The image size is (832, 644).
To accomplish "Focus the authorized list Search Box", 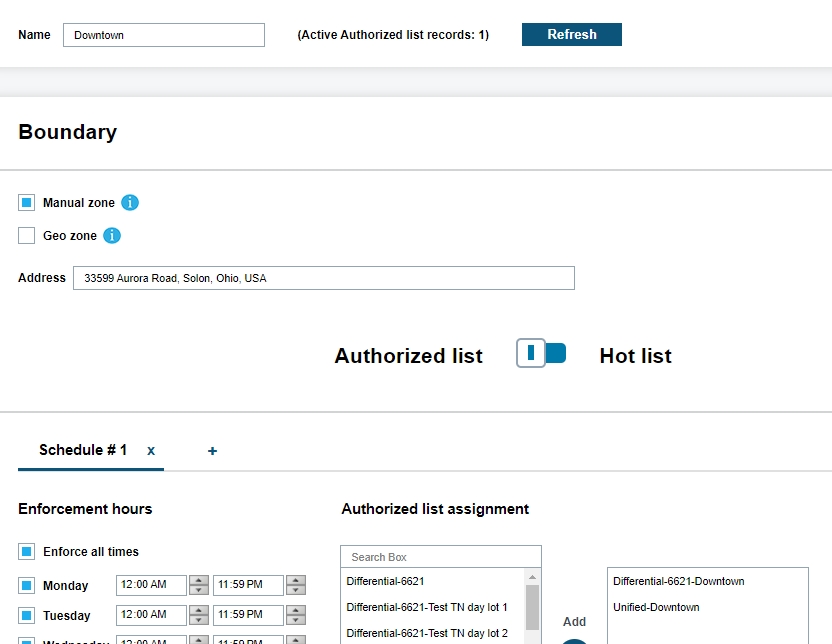I will (x=440, y=557).
